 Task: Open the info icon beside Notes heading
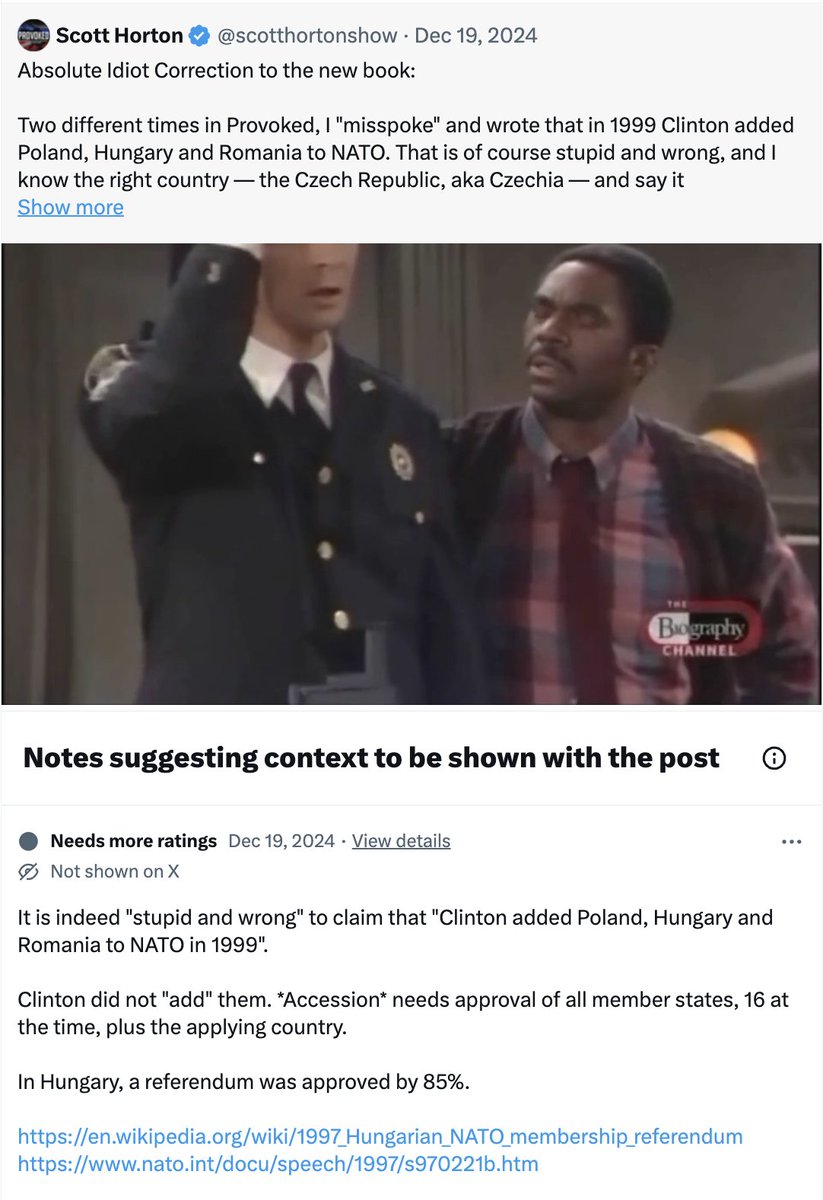[x=774, y=759]
